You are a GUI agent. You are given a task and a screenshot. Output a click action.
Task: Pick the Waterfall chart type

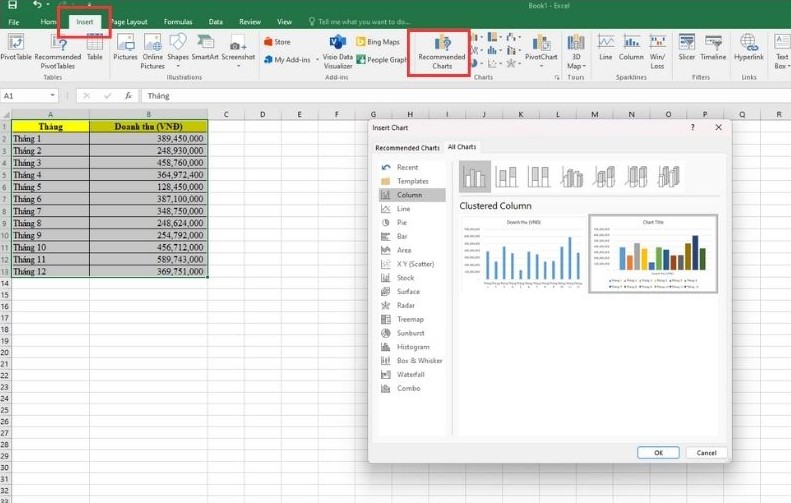410,374
